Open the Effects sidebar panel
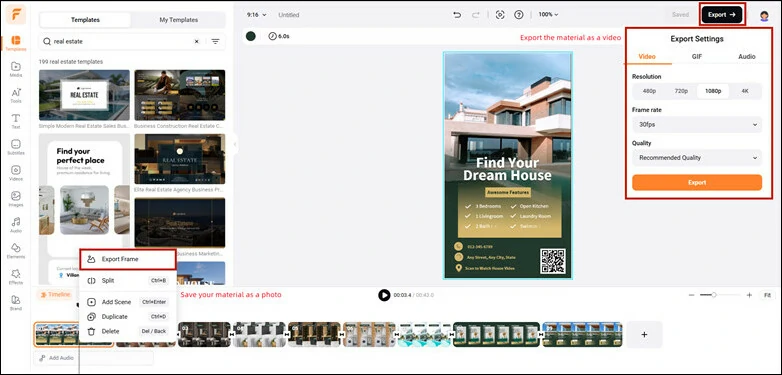This screenshot has height=375, width=782. [16, 277]
